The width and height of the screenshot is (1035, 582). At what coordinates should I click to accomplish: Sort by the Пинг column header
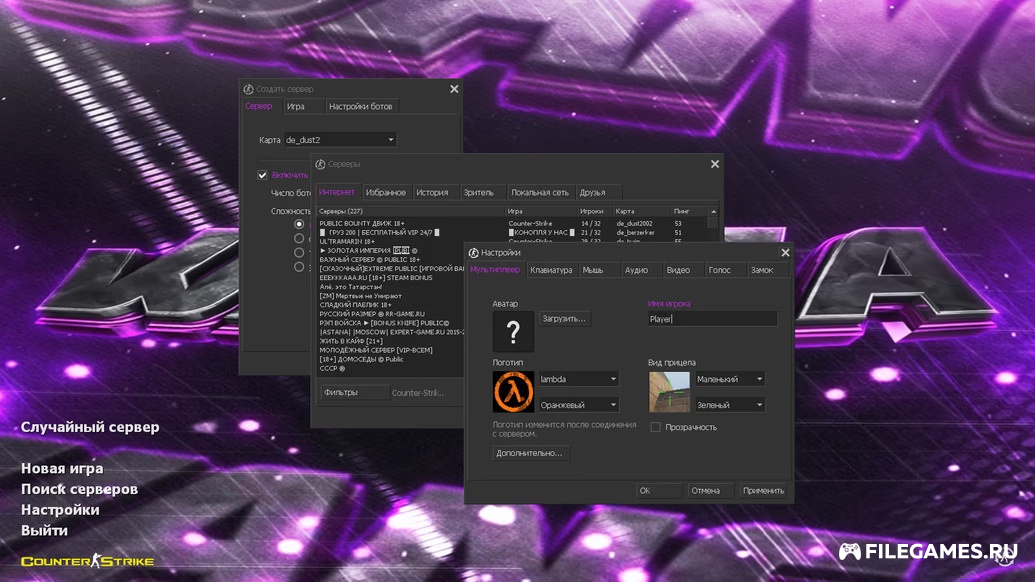pyautogui.click(x=689, y=211)
